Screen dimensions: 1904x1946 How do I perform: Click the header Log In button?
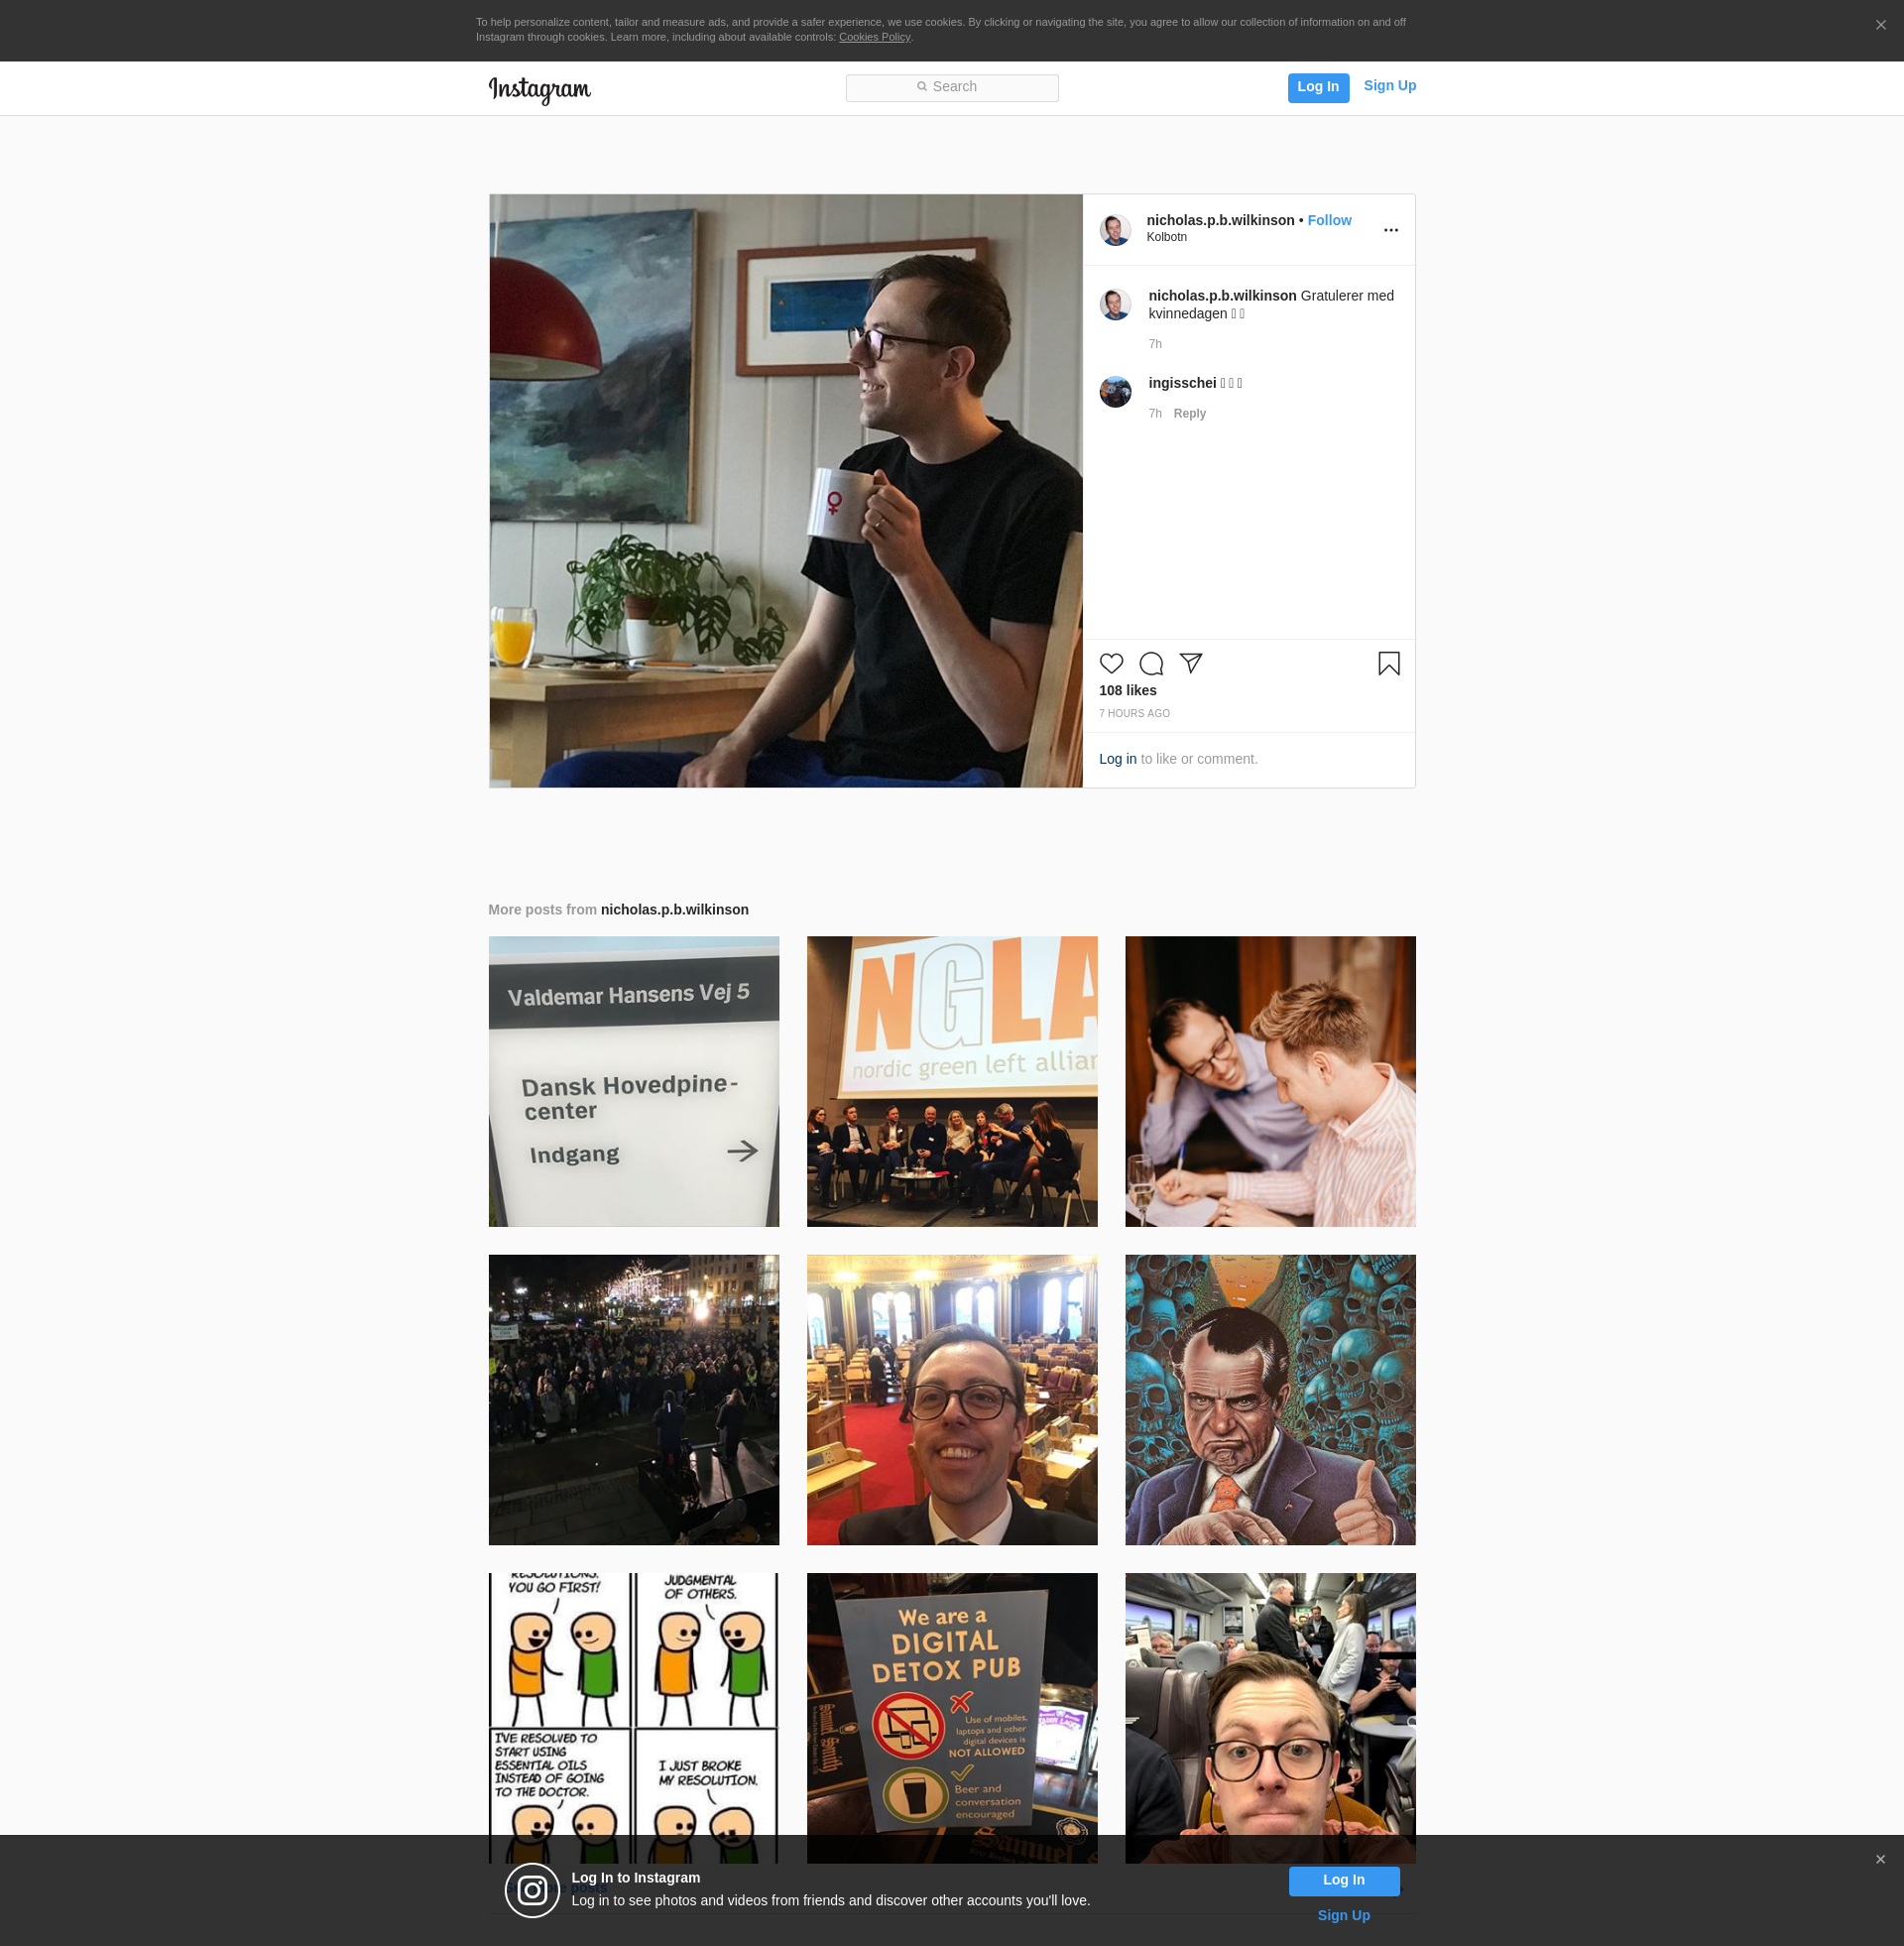click(x=1317, y=87)
